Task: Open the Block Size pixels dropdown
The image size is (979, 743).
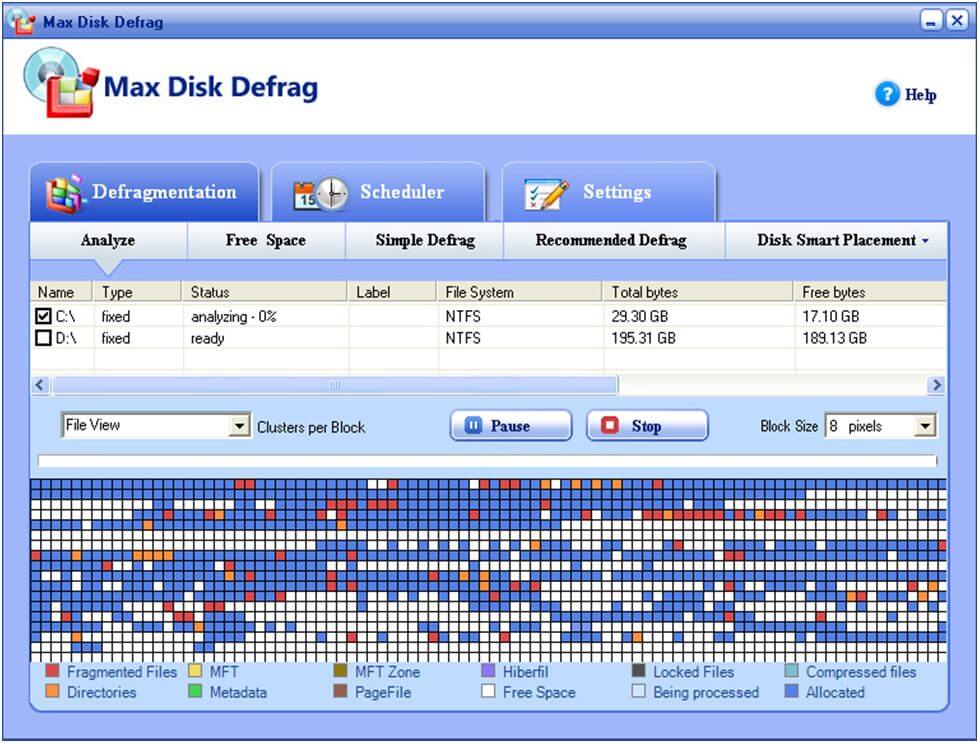Action: pyautogui.click(x=925, y=426)
